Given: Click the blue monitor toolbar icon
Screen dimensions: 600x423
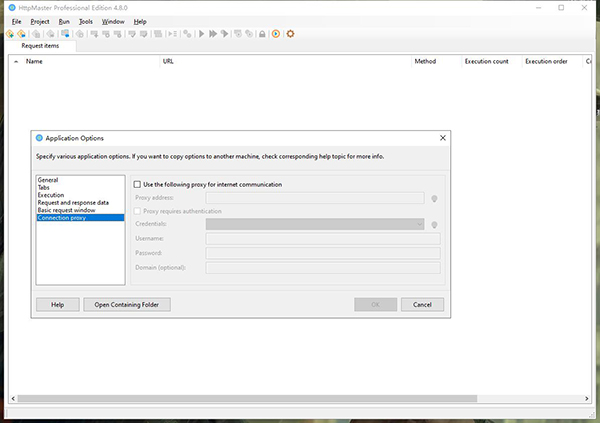Looking at the screenshot, I should pos(65,34).
